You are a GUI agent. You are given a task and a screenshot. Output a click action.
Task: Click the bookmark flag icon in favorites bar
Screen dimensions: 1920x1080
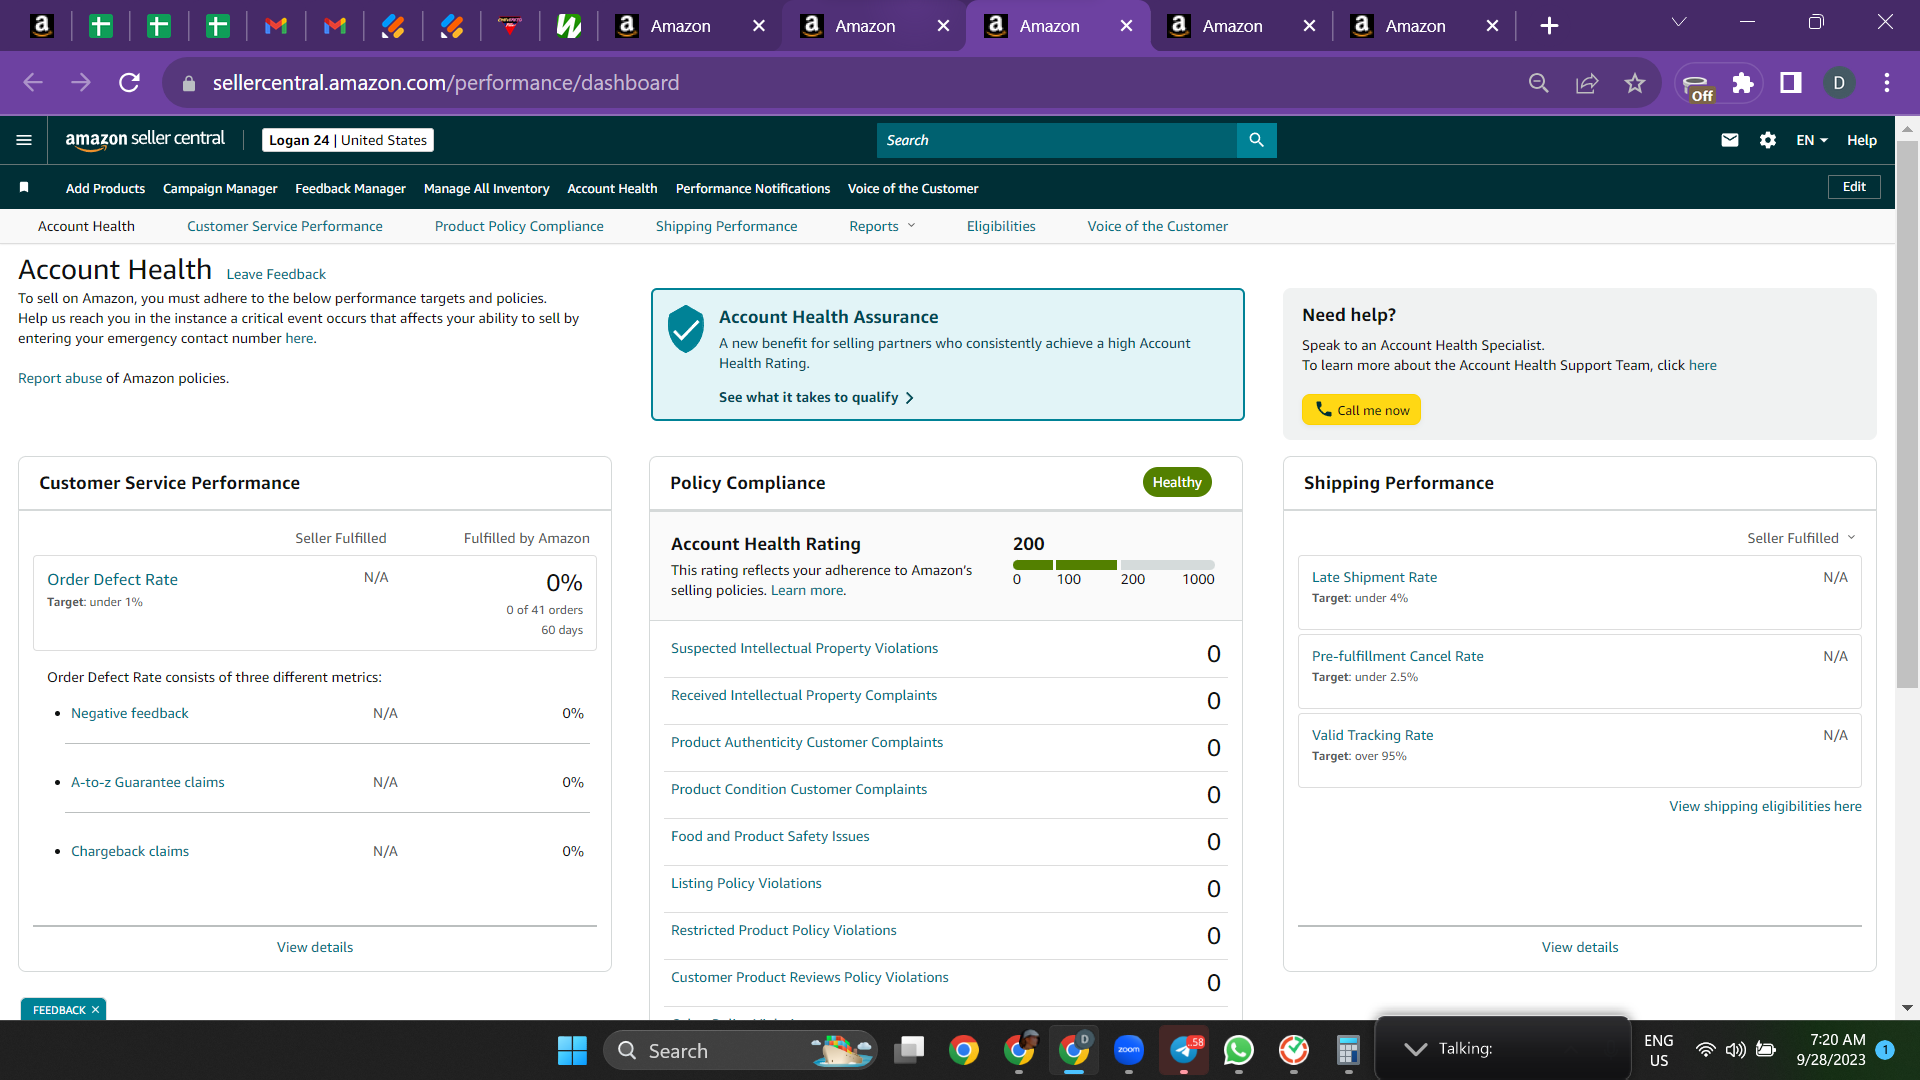tap(24, 187)
